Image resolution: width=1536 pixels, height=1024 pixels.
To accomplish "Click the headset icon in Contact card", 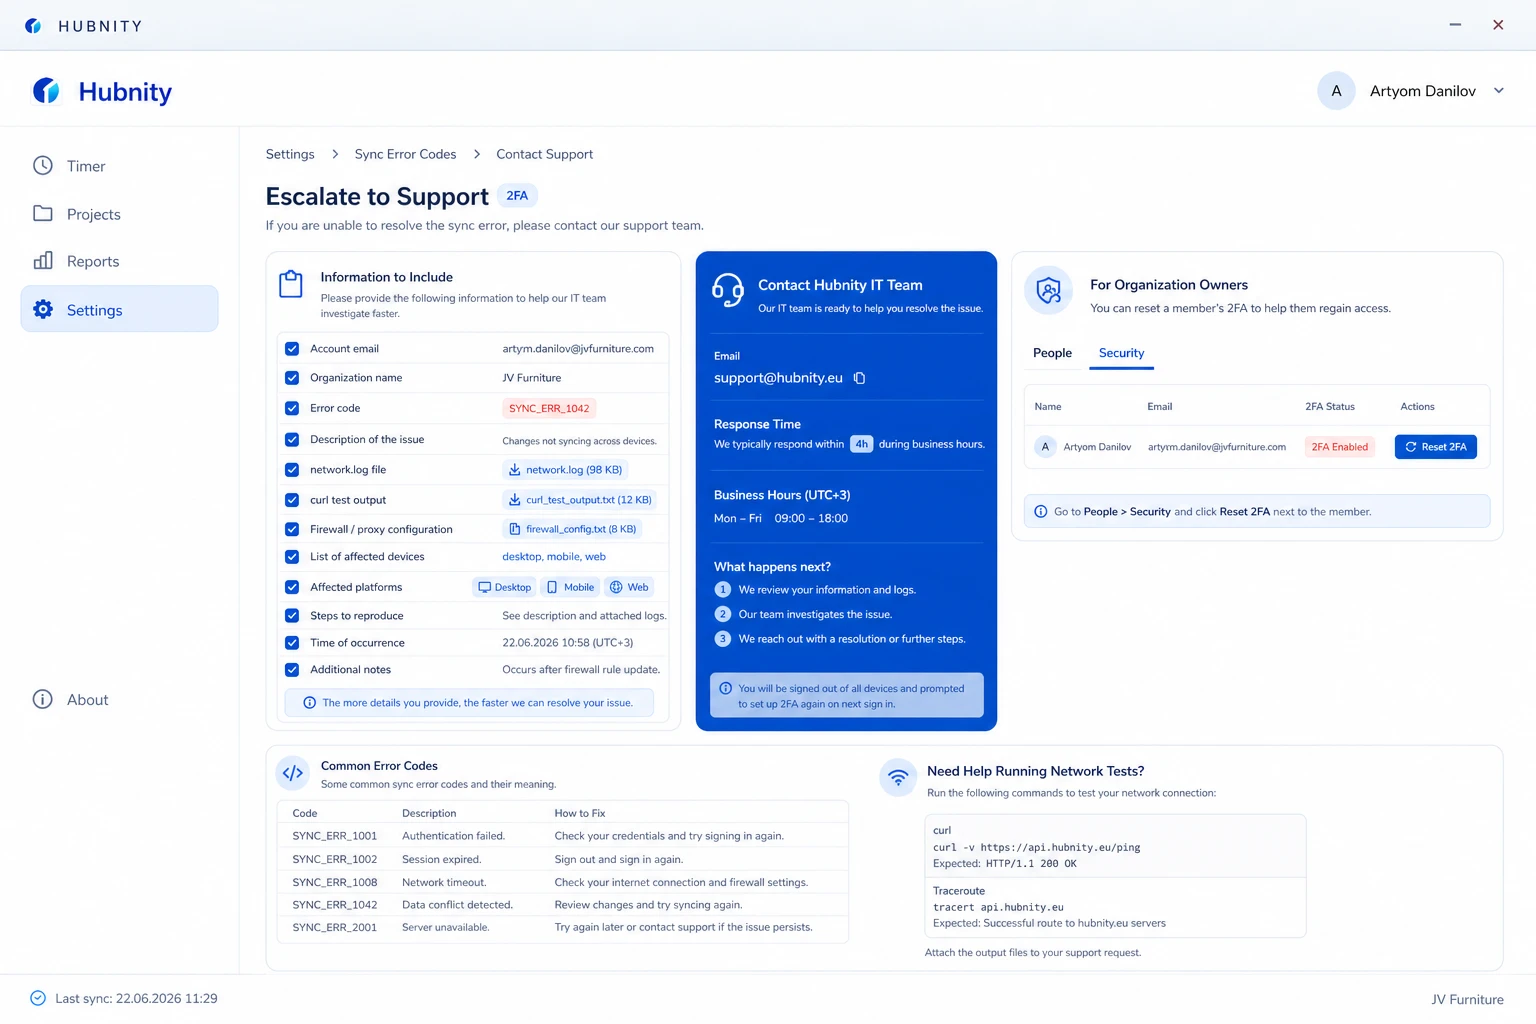I will (728, 290).
